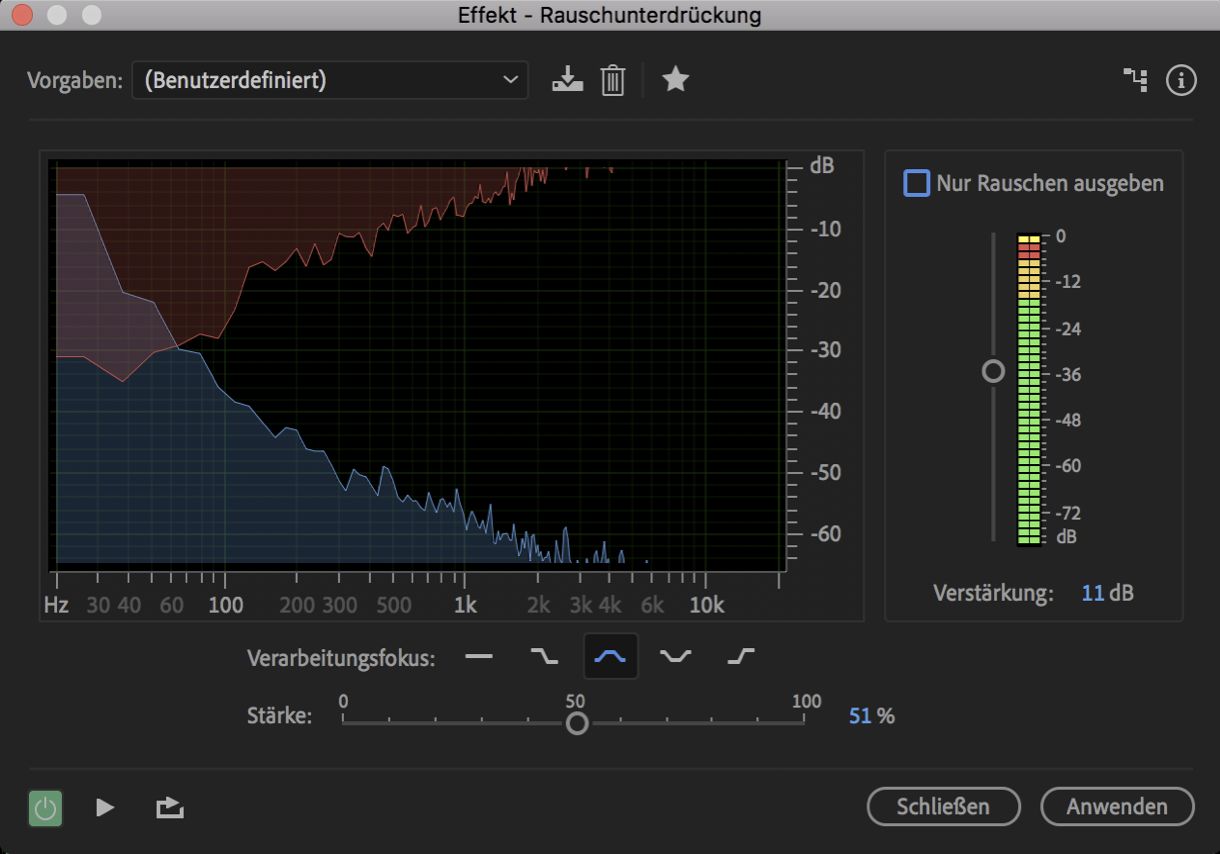Enable Nur Rauschen ausgeben checkbox
Image resolution: width=1220 pixels, height=854 pixels.
pyautogui.click(x=916, y=183)
